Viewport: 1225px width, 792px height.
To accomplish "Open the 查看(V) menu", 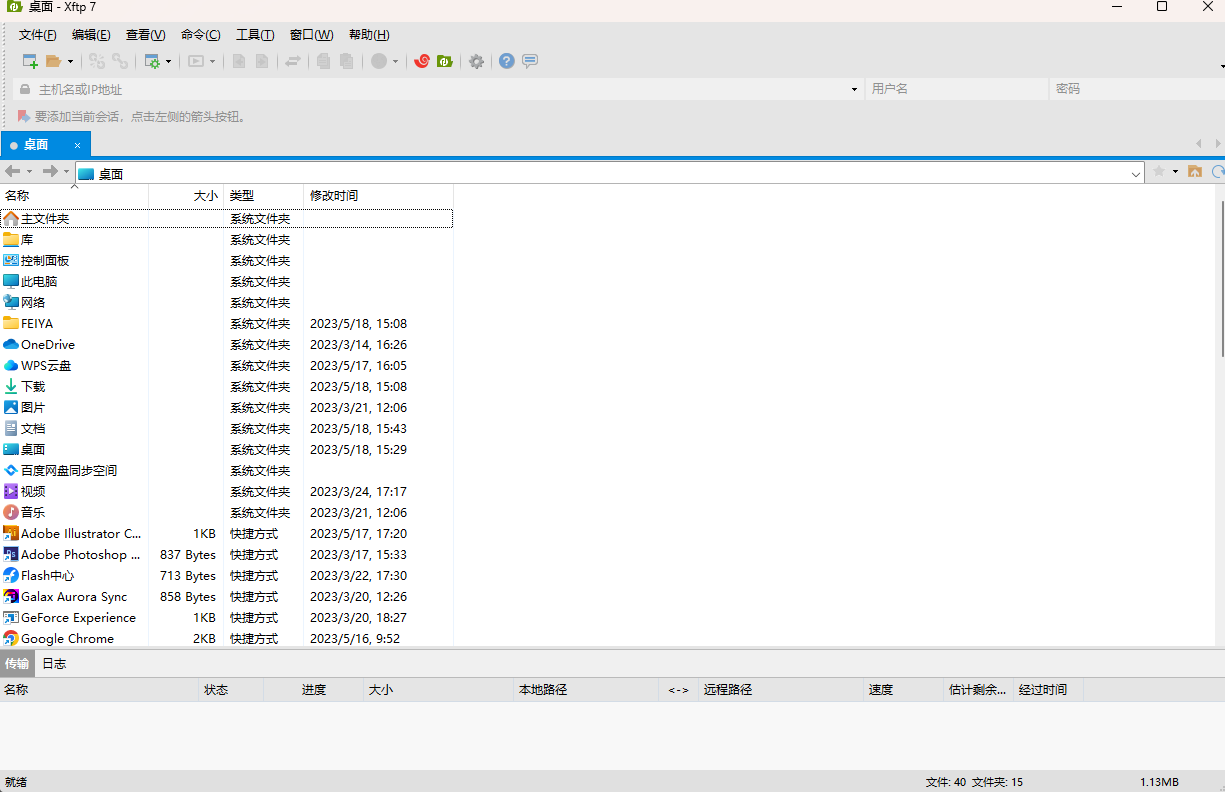I will pos(146,35).
